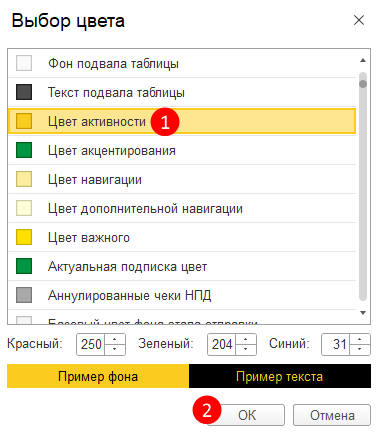Click the Аннулированные чеки НПД label

pyautogui.click(x=130, y=295)
